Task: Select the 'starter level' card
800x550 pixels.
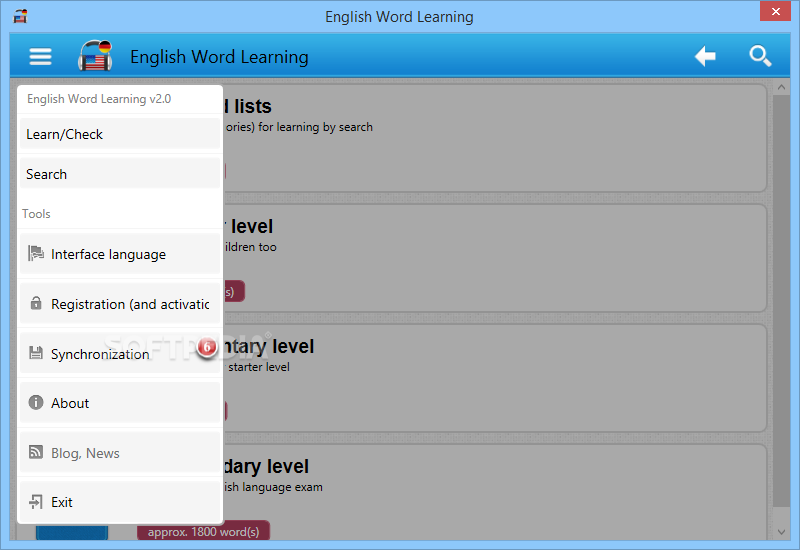Action: point(495,378)
